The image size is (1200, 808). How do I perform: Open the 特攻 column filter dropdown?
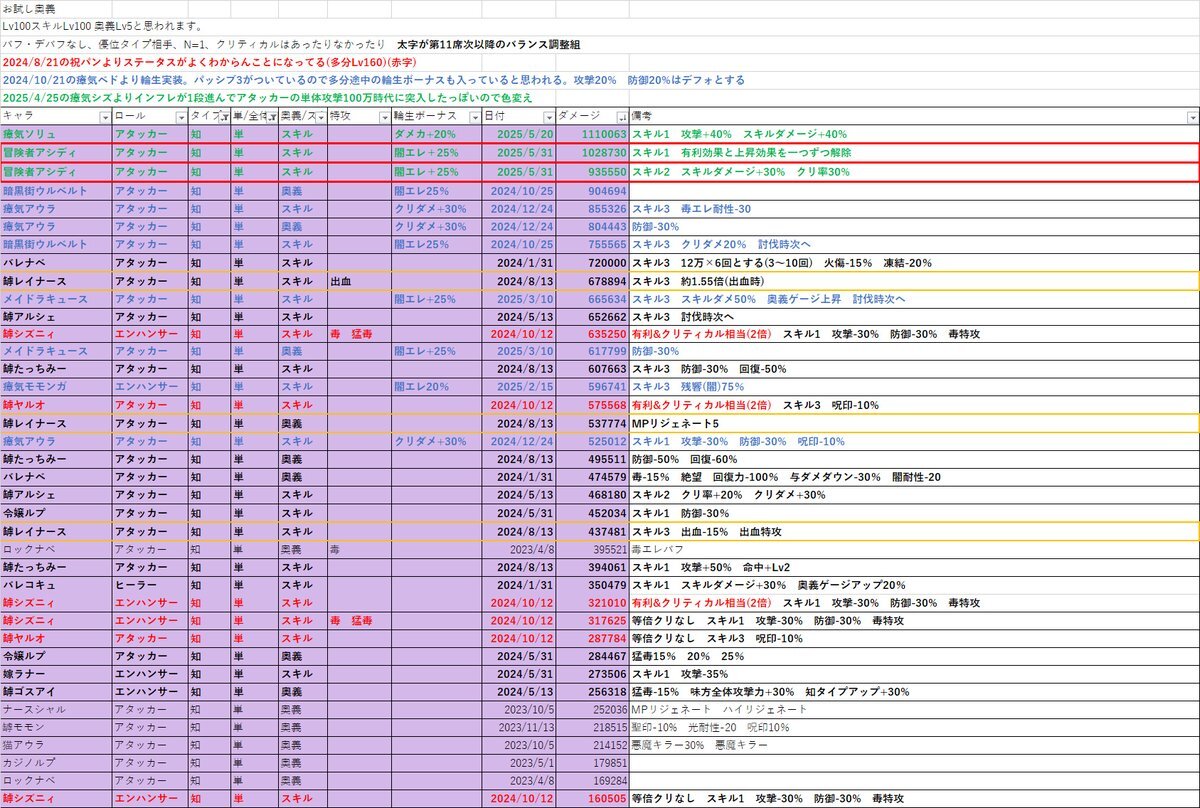[384, 117]
